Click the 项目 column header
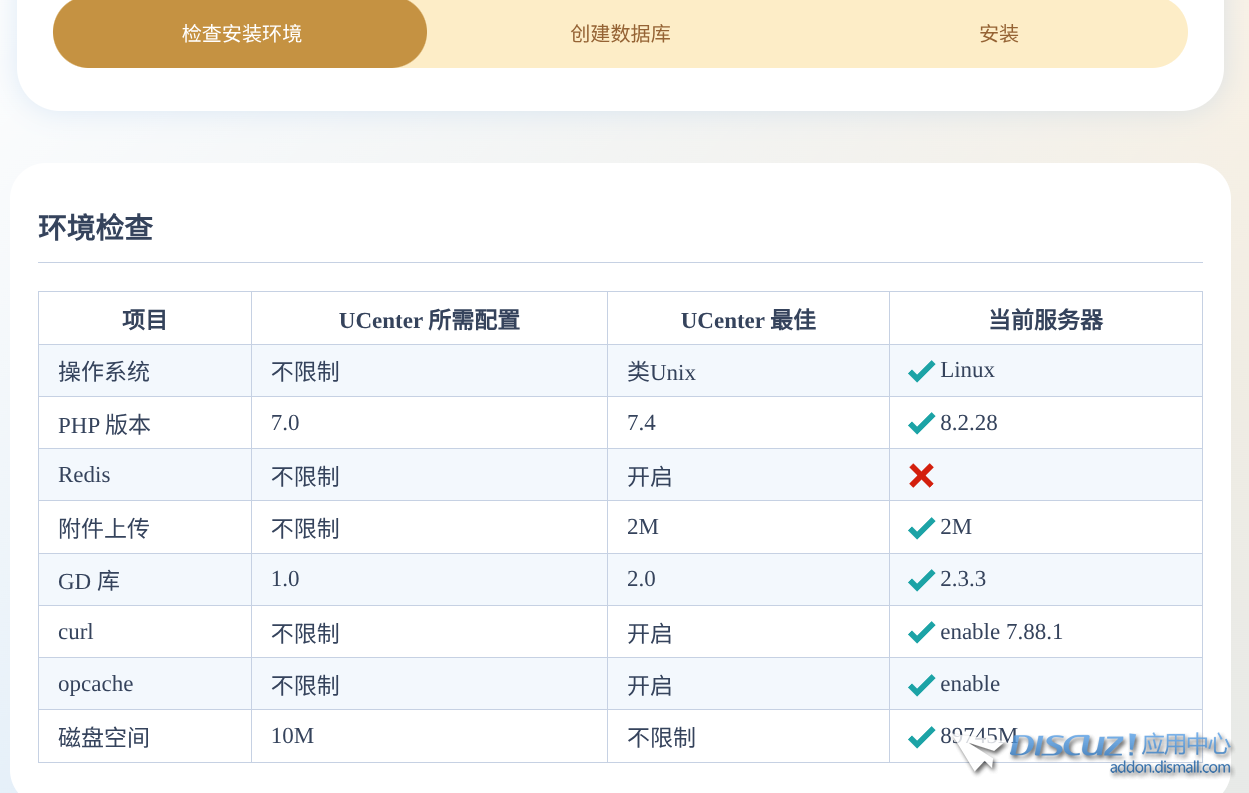Viewport: 1249px width, 793px height. (145, 319)
